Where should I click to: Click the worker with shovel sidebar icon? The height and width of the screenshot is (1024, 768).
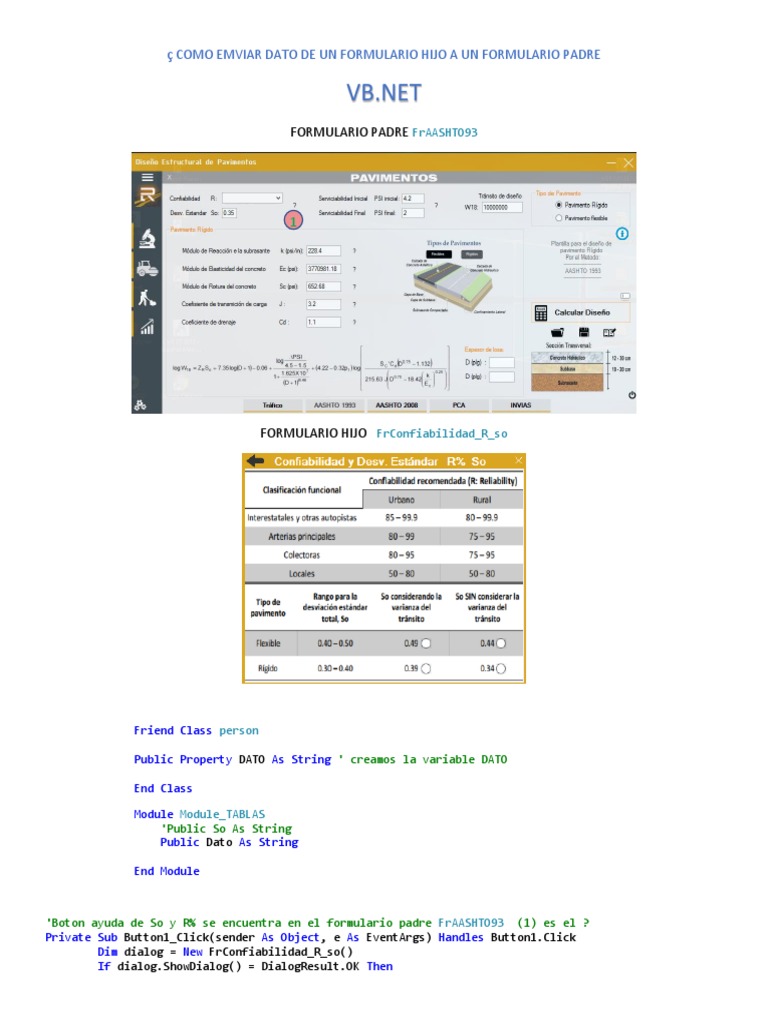pos(148,298)
